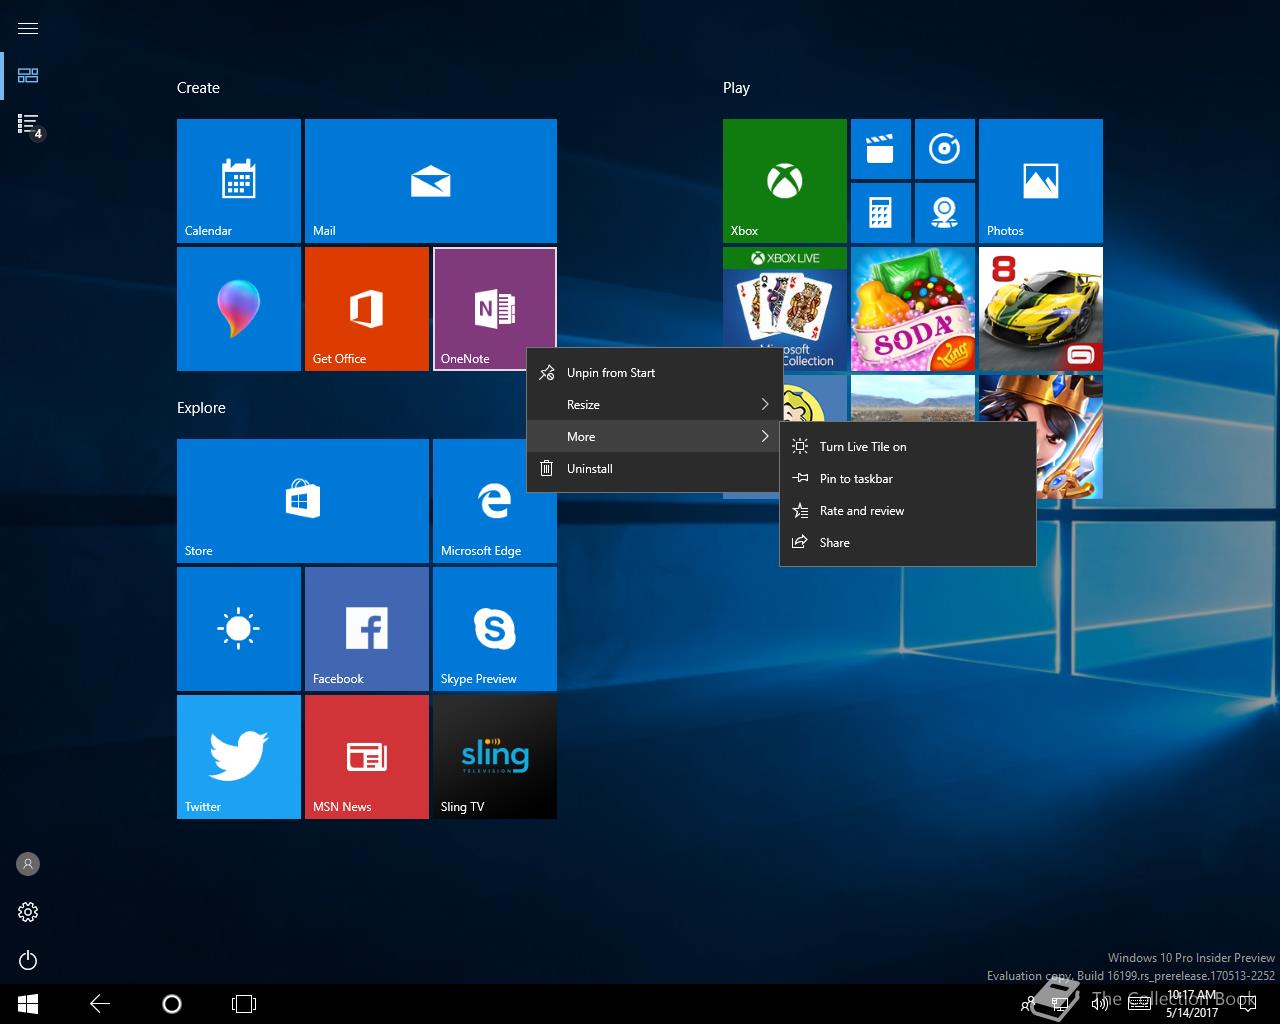The image size is (1280, 1024).
Task: Select Share in submenu
Action: (908, 542)
